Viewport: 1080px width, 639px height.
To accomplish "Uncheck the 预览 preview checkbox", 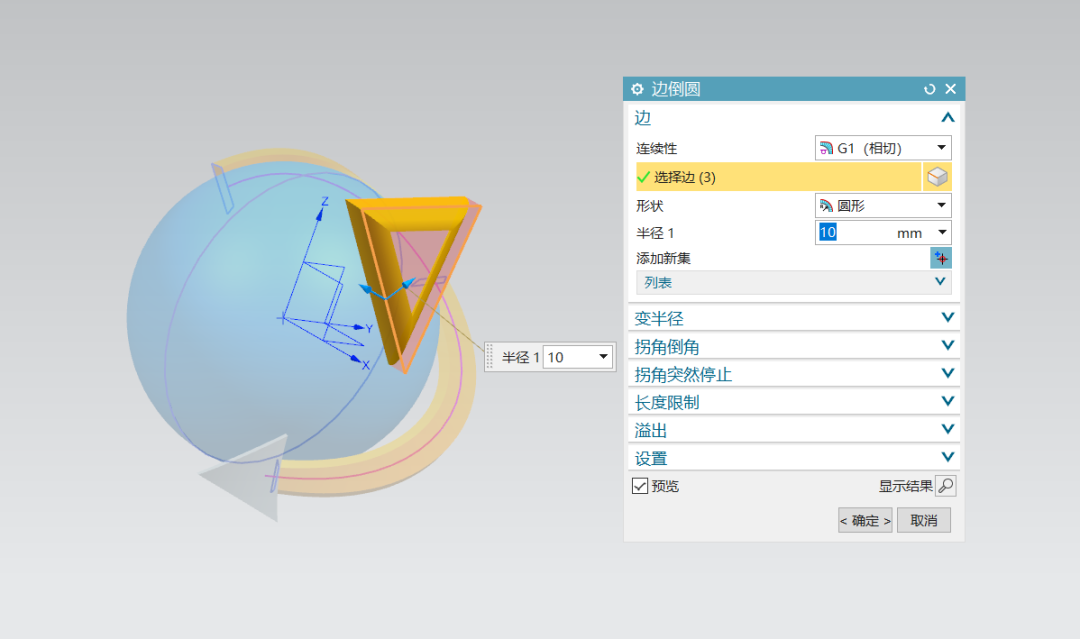I will pos(641,486).
